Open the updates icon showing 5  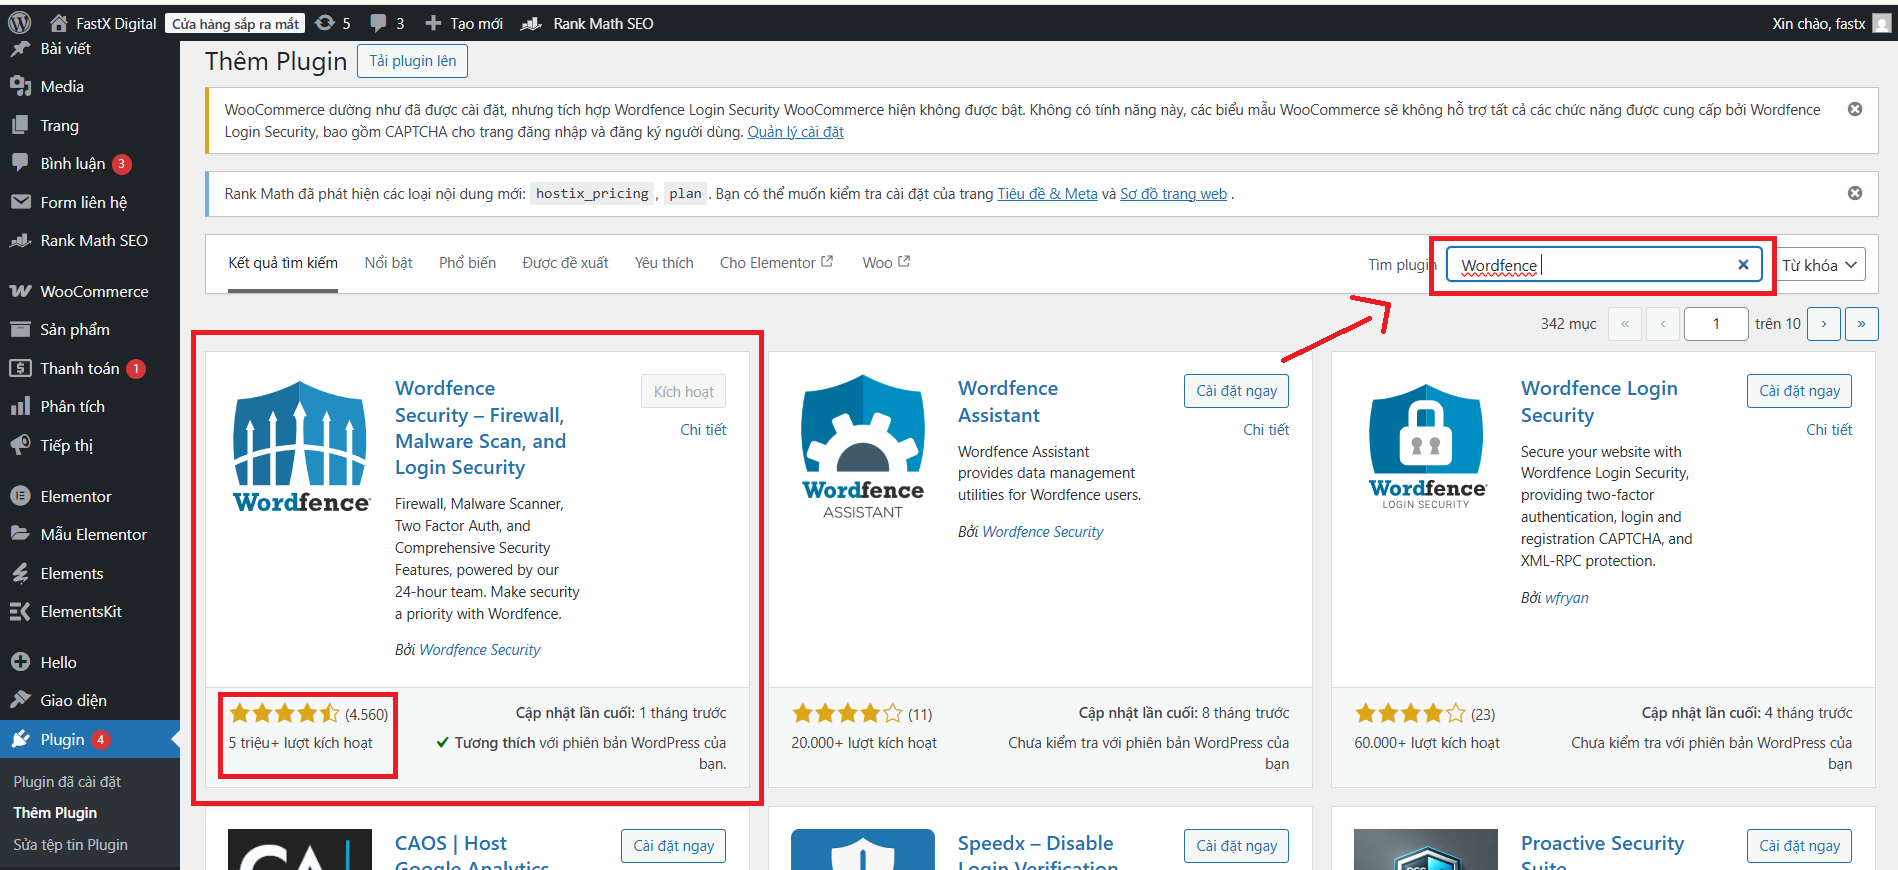(332, 23)
